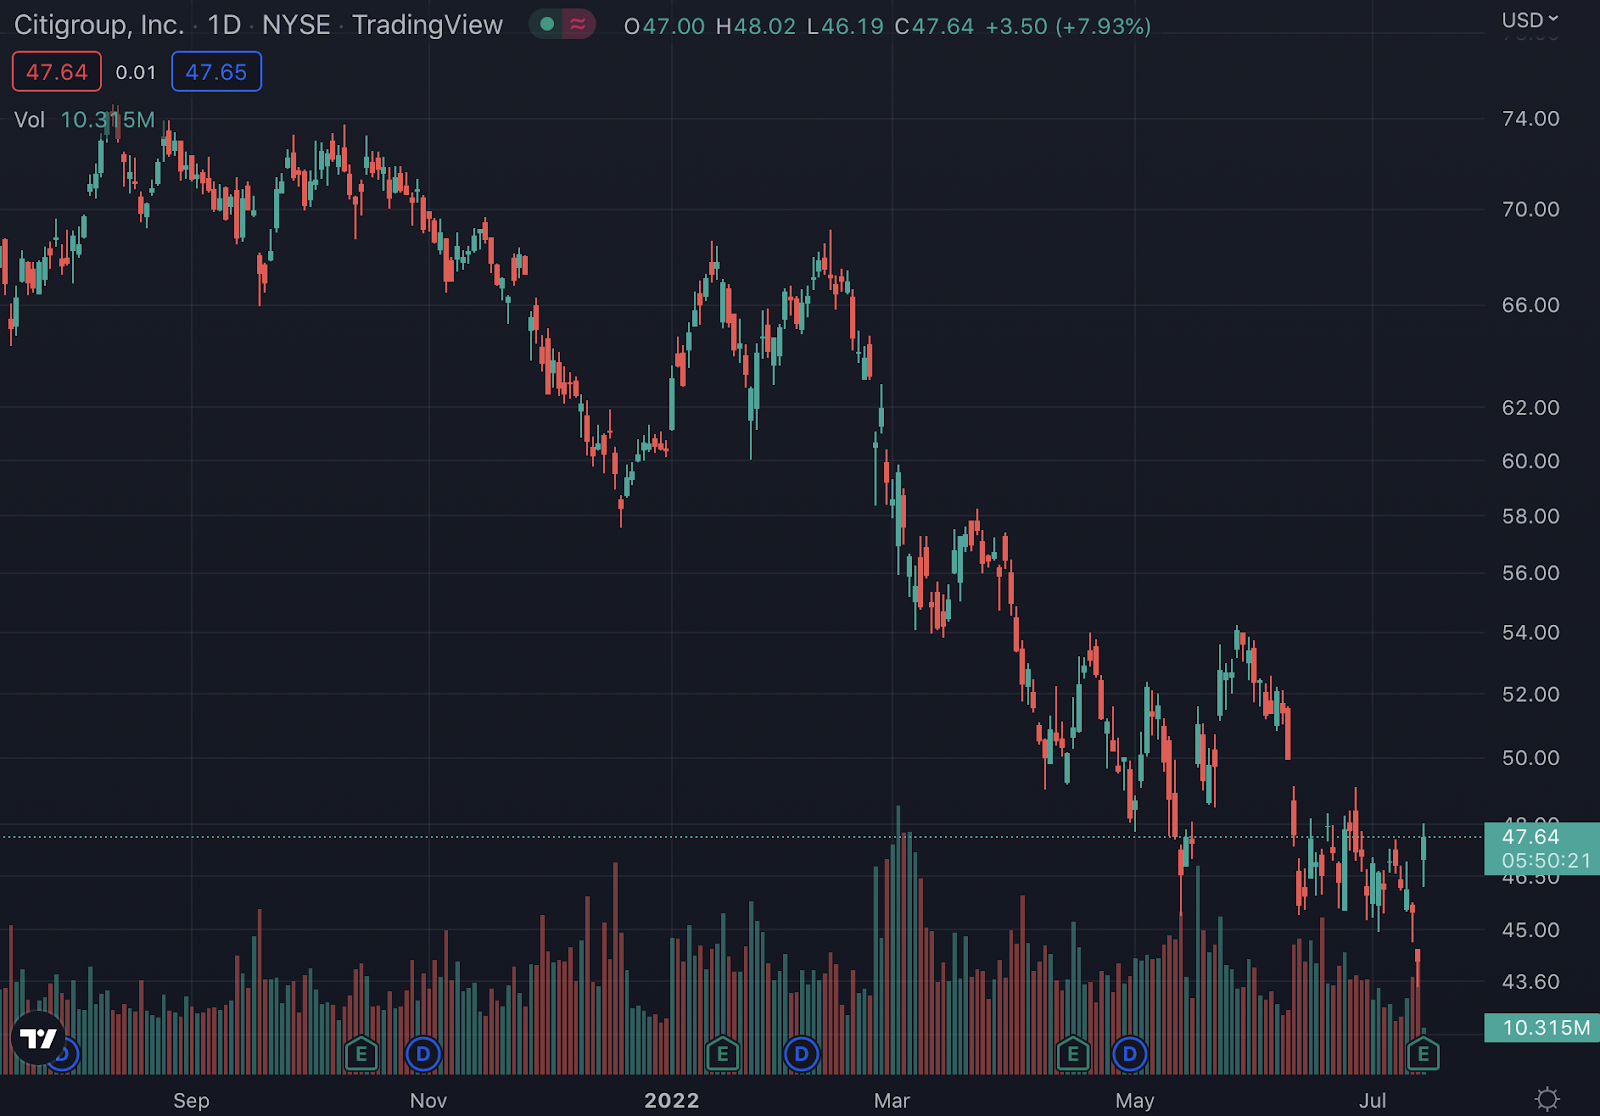Open the dividend marker from February 2022
The width and height of the screenshot is (1600, 1116).
(x=801, y=1054)
